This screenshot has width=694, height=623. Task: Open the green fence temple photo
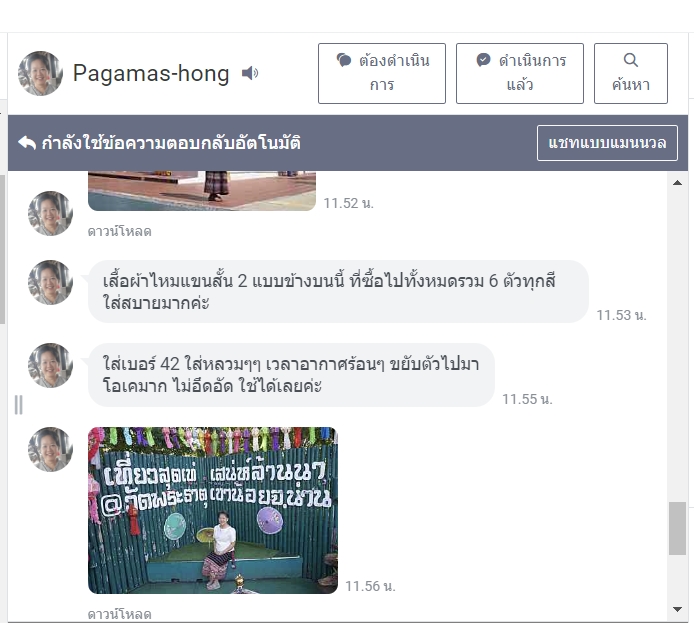pyautogui.click(x=213, y=510)
